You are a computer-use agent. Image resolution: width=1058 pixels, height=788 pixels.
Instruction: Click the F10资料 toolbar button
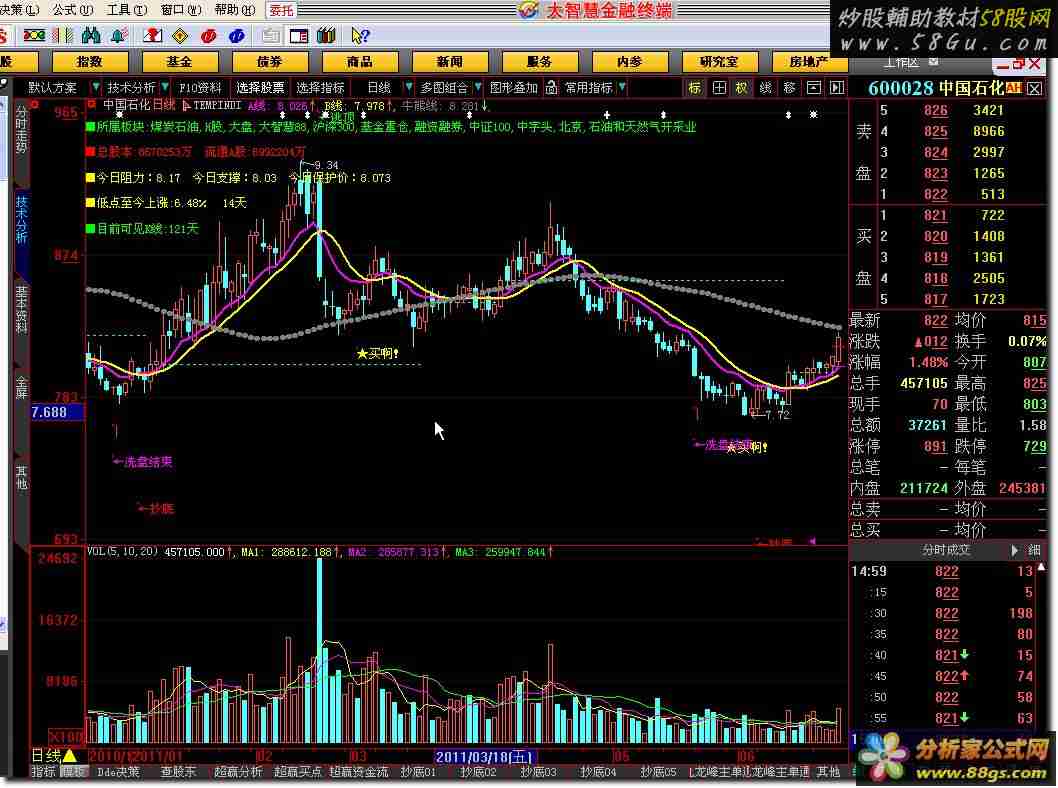200,88
